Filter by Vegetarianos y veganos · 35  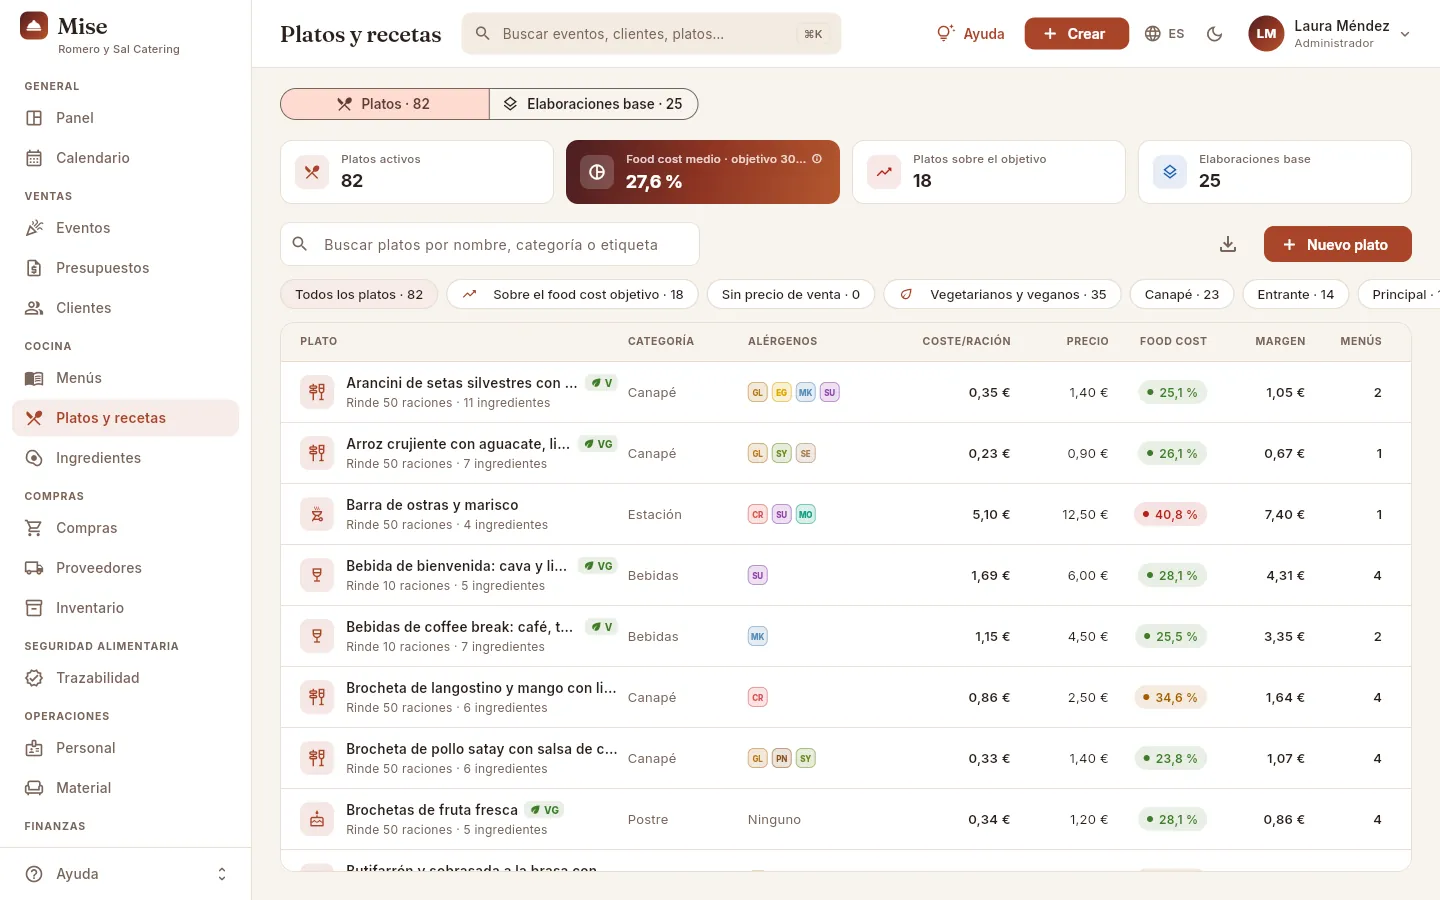click(x=1002, y=295)
